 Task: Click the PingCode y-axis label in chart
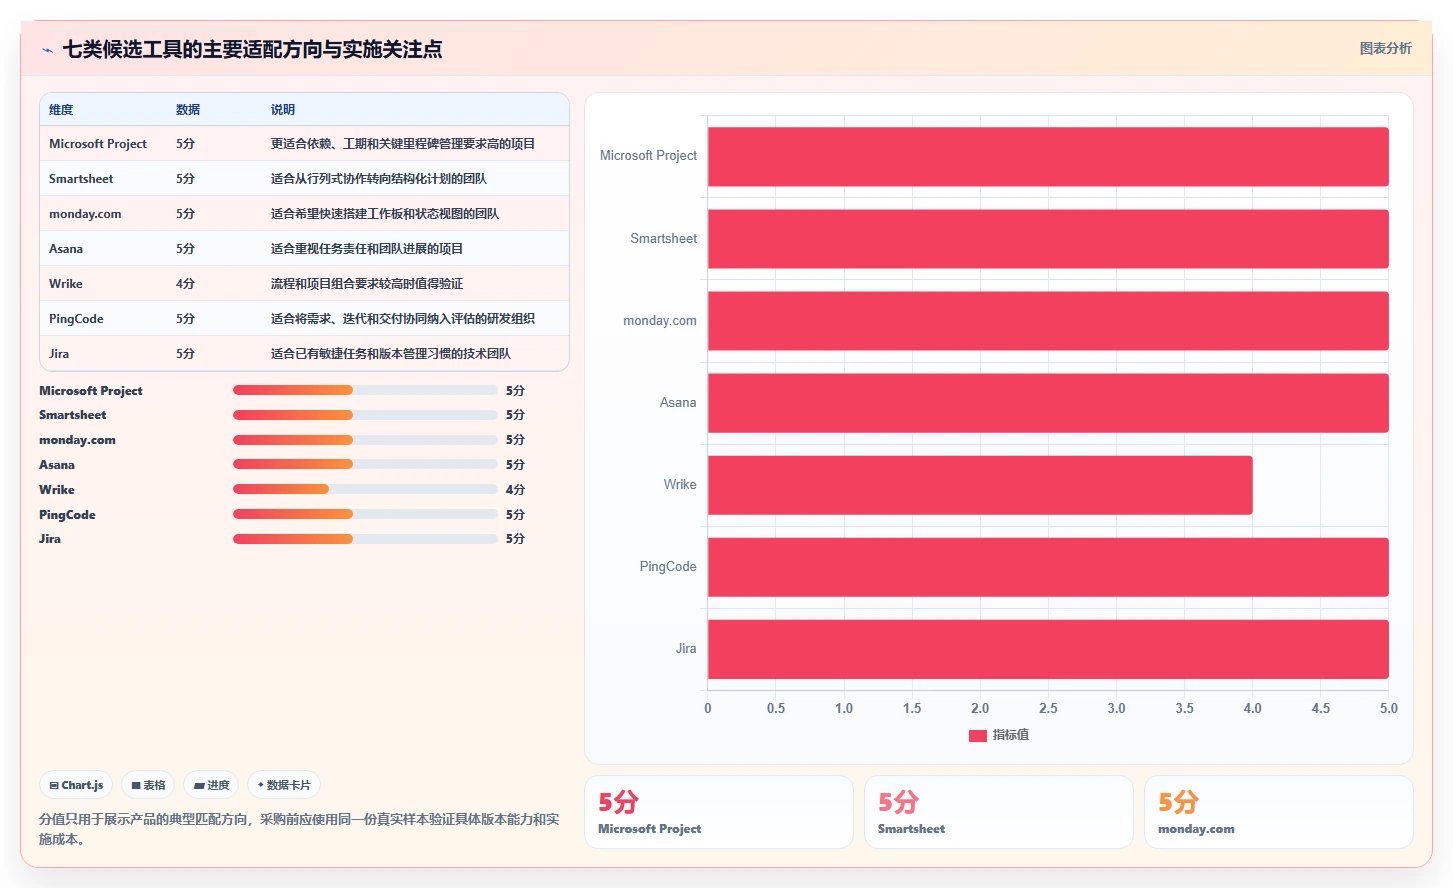(x=668, y=567)
